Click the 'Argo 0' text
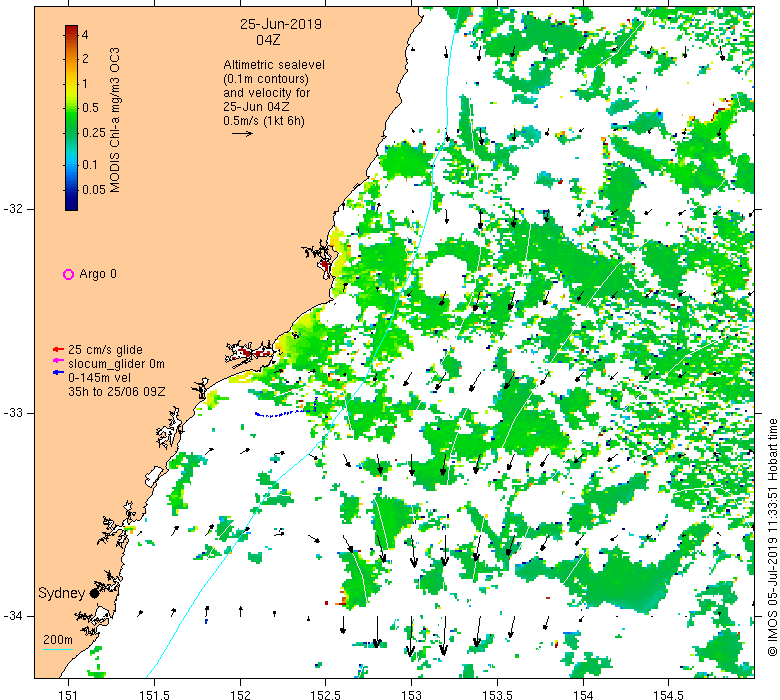 pyautogui.click(x=98, y=274)
